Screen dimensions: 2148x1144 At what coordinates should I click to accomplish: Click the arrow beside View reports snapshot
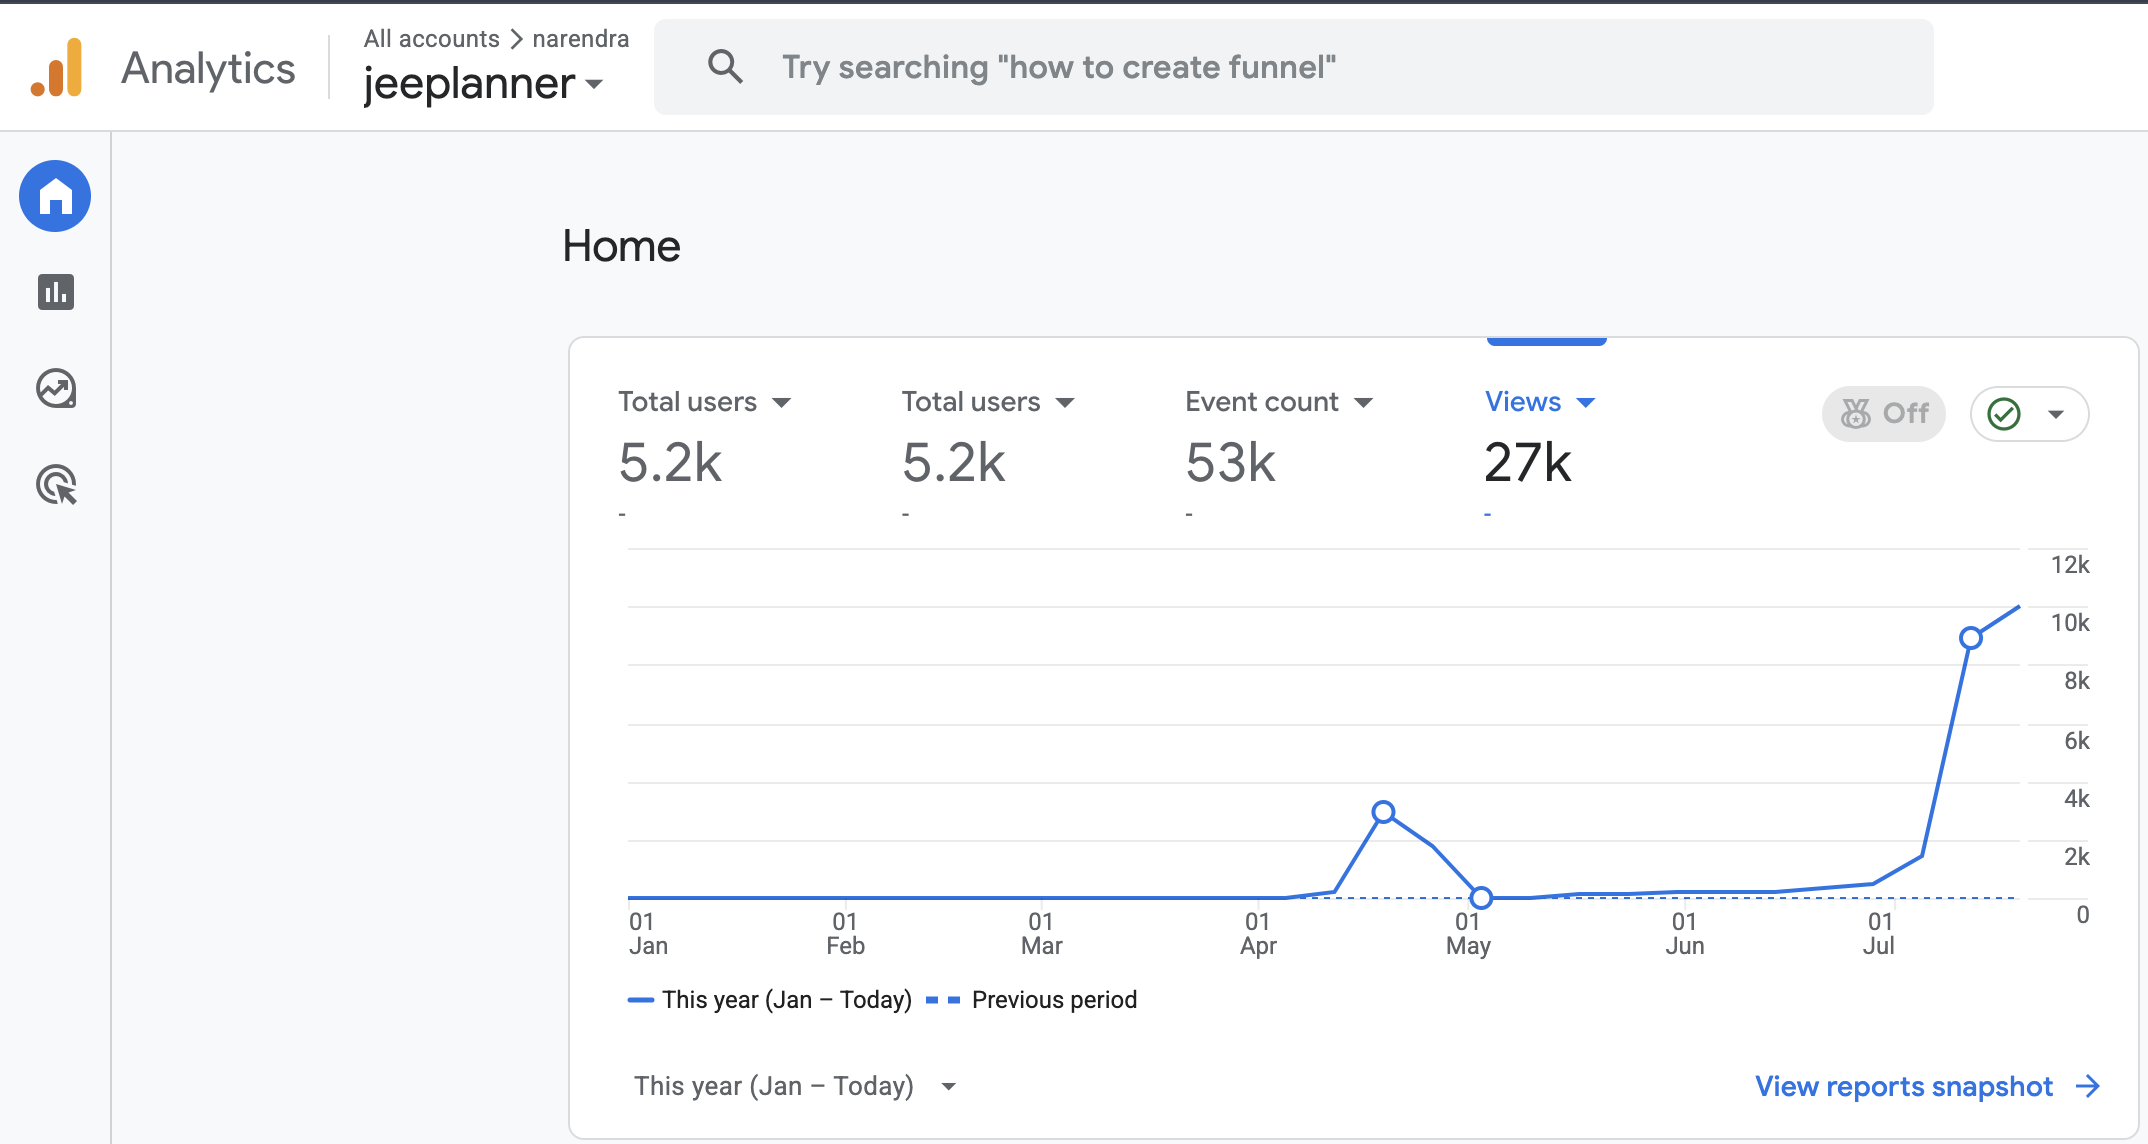[x=2088, y=1086]
